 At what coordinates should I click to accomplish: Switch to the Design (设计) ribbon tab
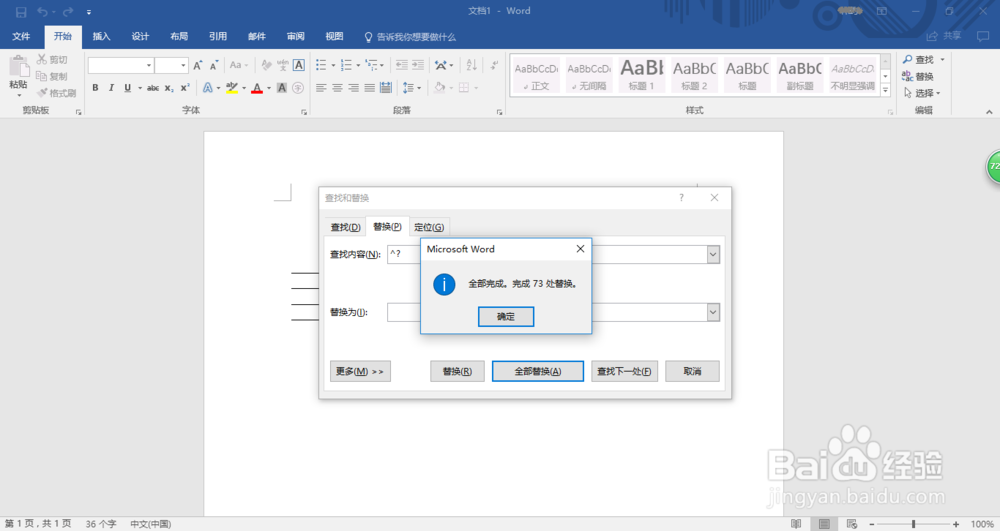tap(140, 36)
